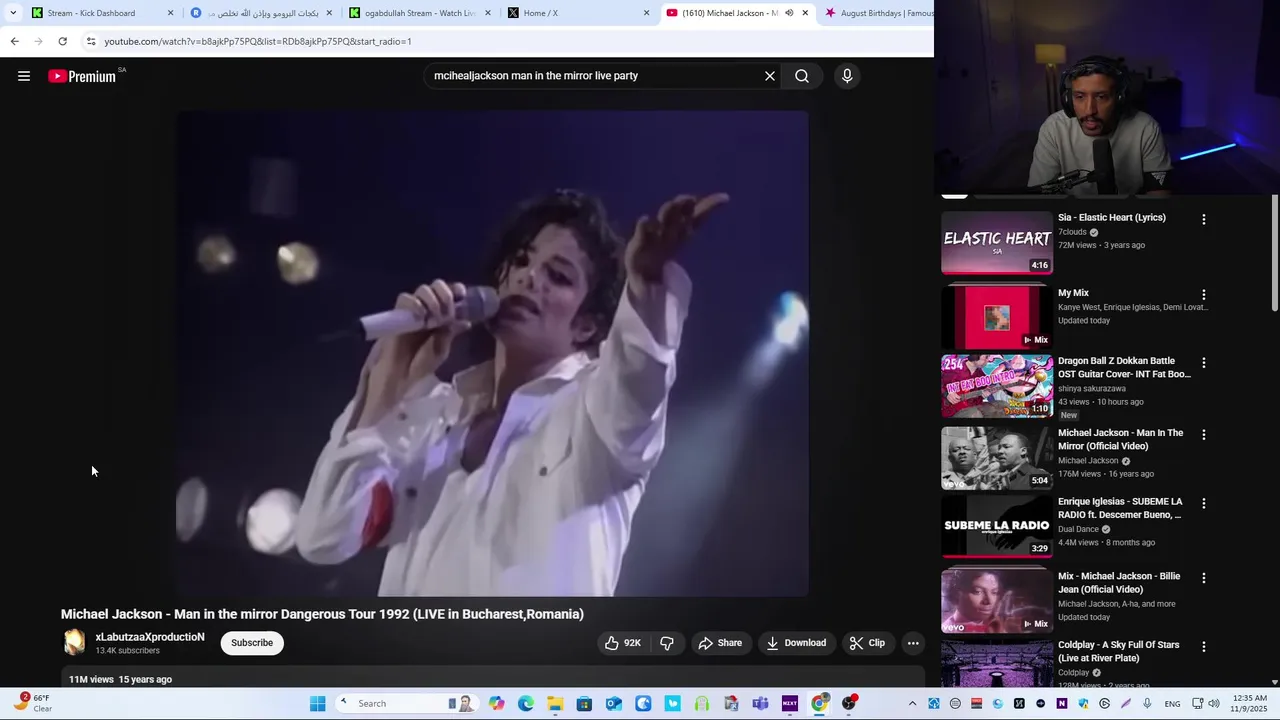Close the Home / X tab
The width and height of the screenshot is (1280, 720).
click(x=646, y=13)
